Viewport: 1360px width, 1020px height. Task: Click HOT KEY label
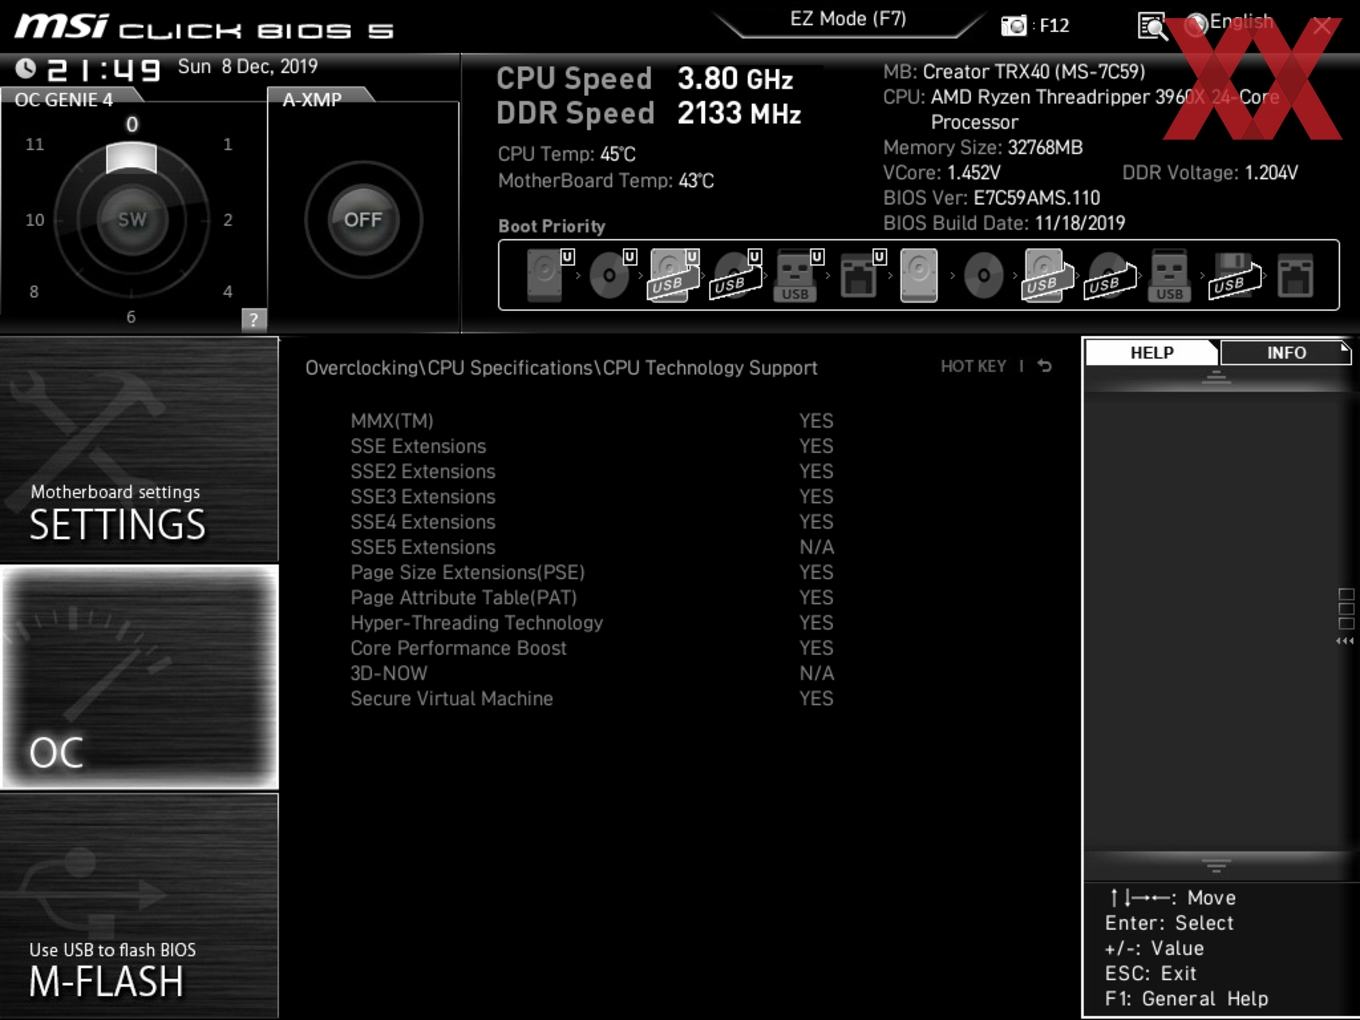[x=973, y=366]
